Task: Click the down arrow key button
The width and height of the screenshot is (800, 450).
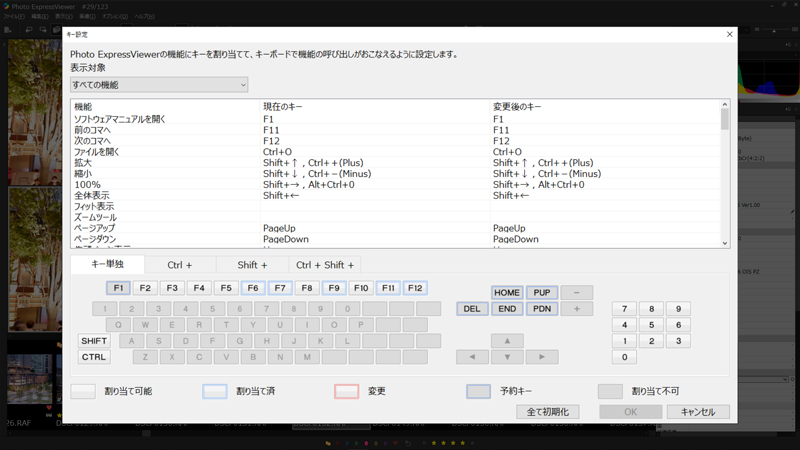Action: pos(507,357)
